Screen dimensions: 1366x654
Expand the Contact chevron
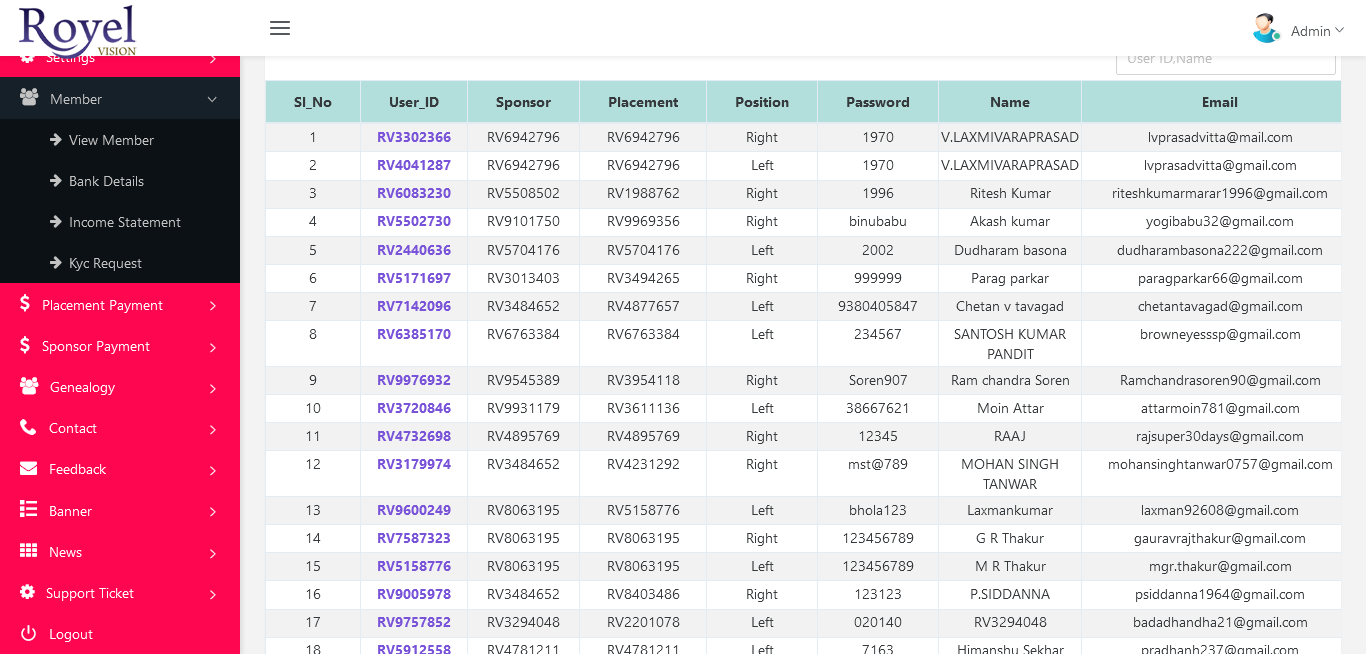click(x=213, y=429)
